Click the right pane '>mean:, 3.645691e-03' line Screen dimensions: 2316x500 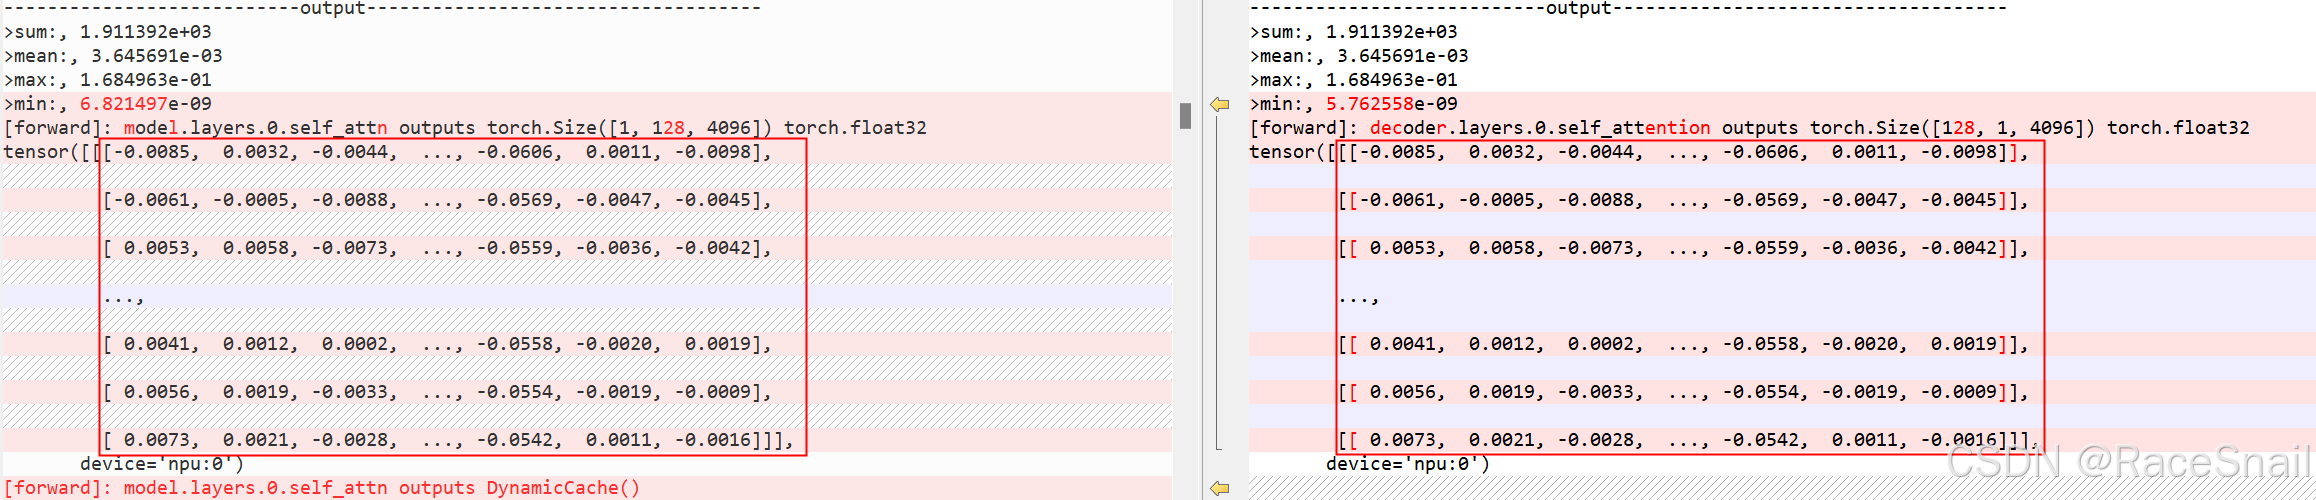click(1359, 56)
